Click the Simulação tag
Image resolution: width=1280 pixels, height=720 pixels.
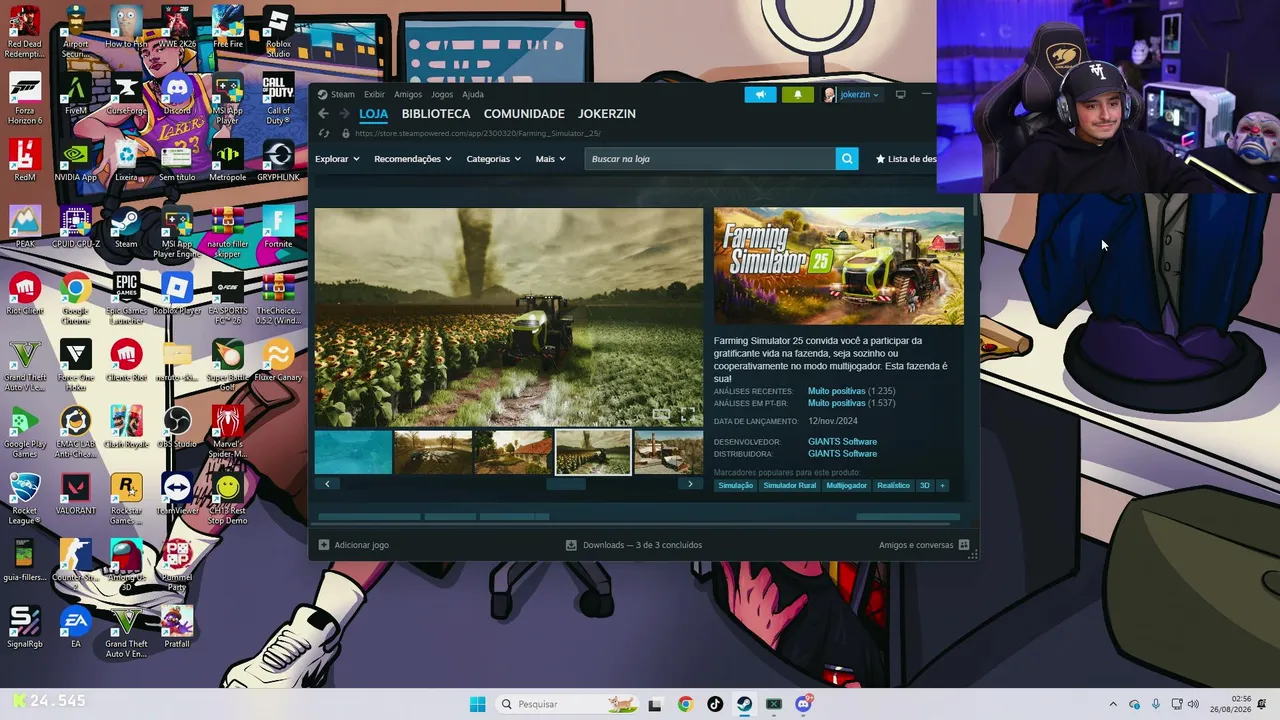[x=735, y=486]
